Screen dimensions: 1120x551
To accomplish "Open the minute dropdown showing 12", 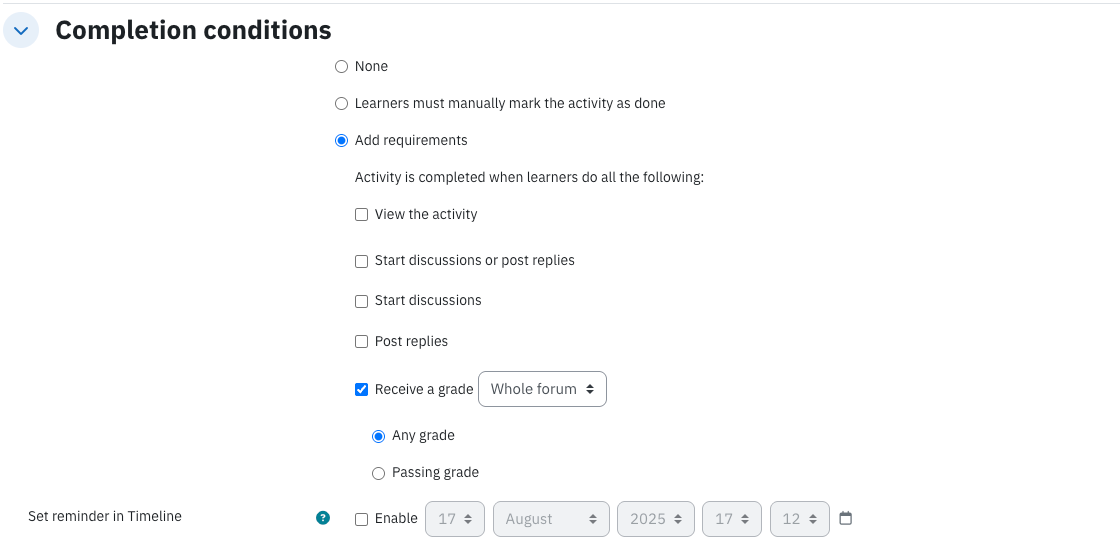I will coord(800,519).
